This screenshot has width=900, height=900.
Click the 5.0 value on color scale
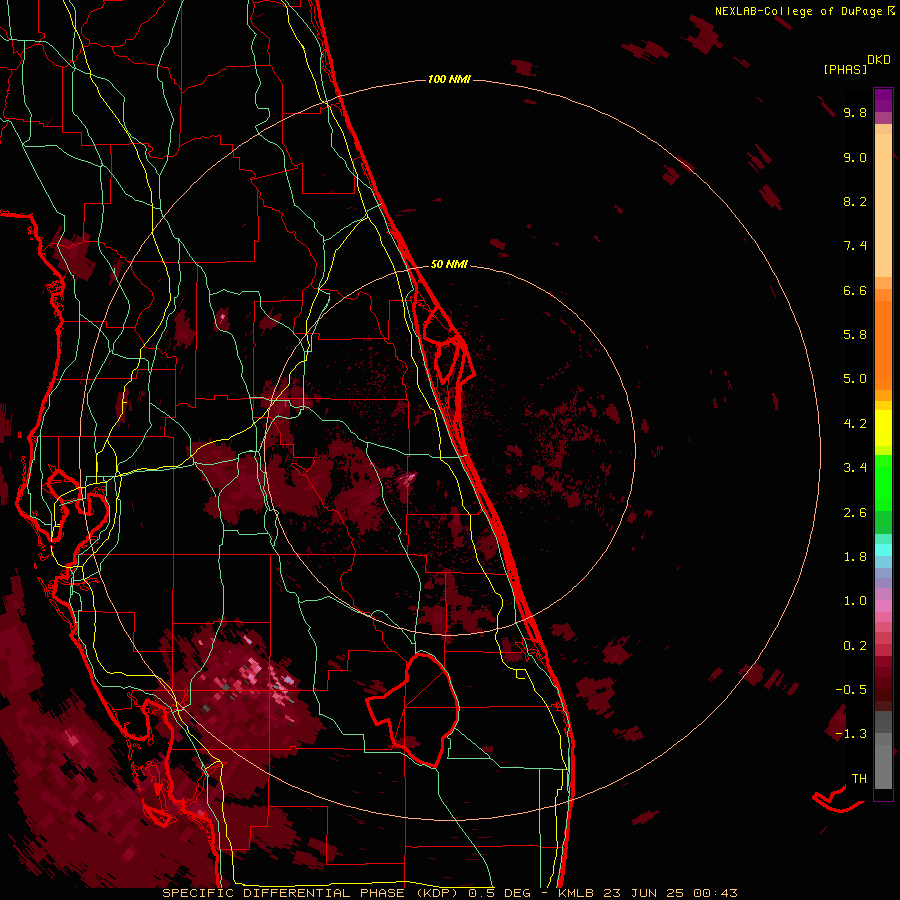pos(855,379)
